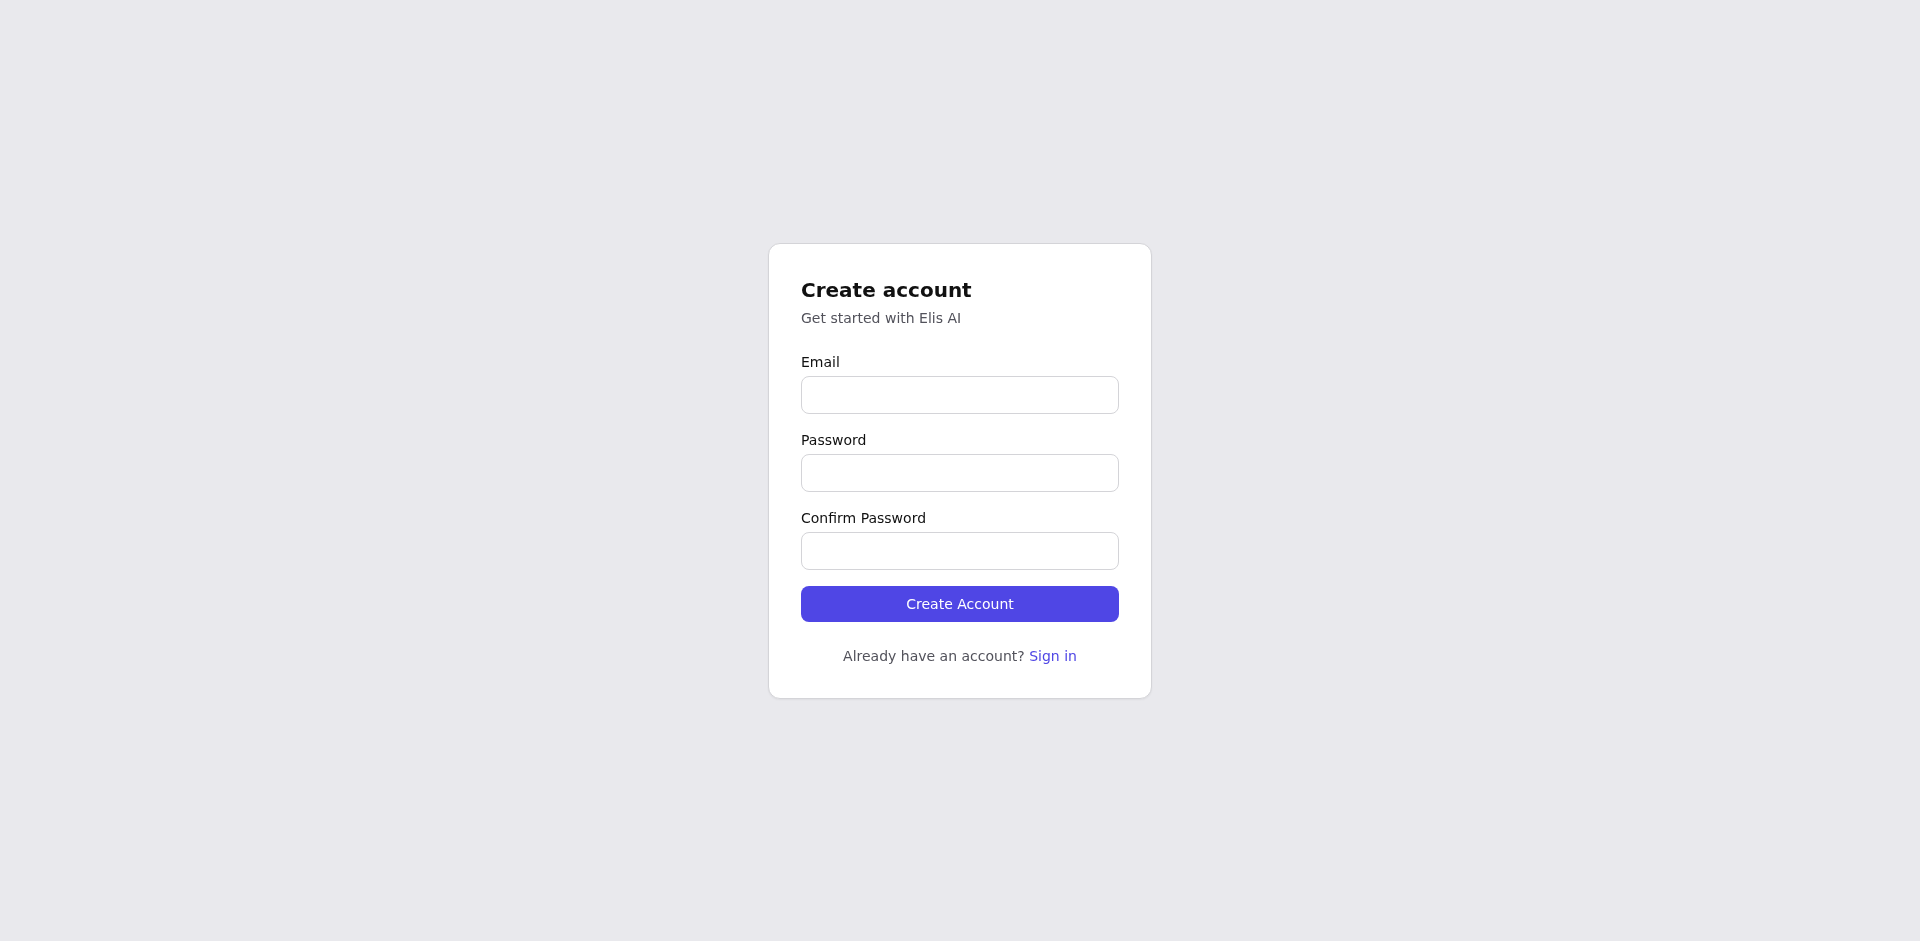Click the Password field label
This screenshot has width=1920, height=941.
[x=833, y=440]
